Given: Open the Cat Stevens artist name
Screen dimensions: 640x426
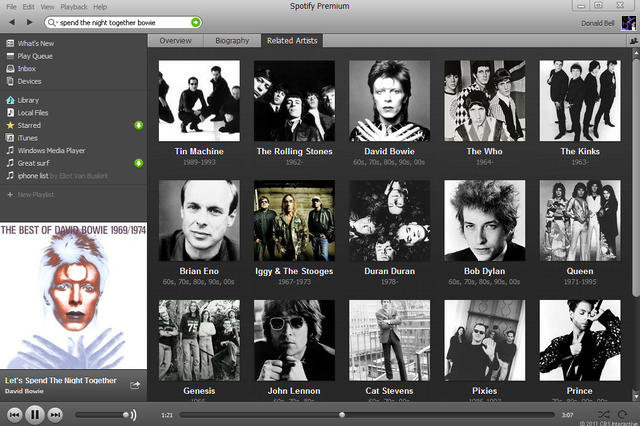Looking at the screenshot, I should (389, 391).
